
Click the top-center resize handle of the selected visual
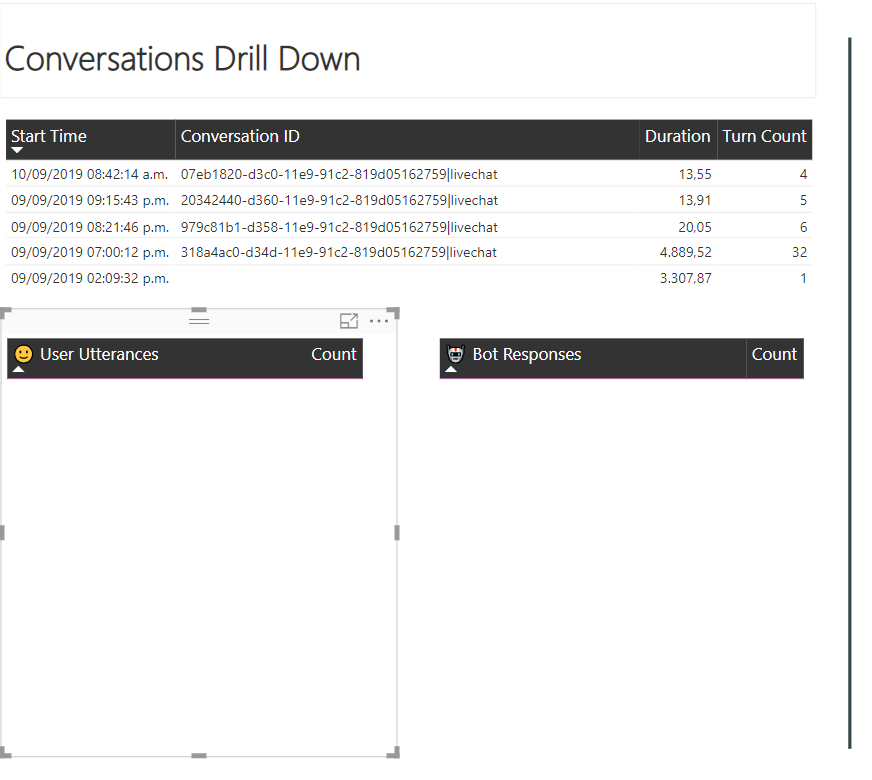tap(199, 310)
